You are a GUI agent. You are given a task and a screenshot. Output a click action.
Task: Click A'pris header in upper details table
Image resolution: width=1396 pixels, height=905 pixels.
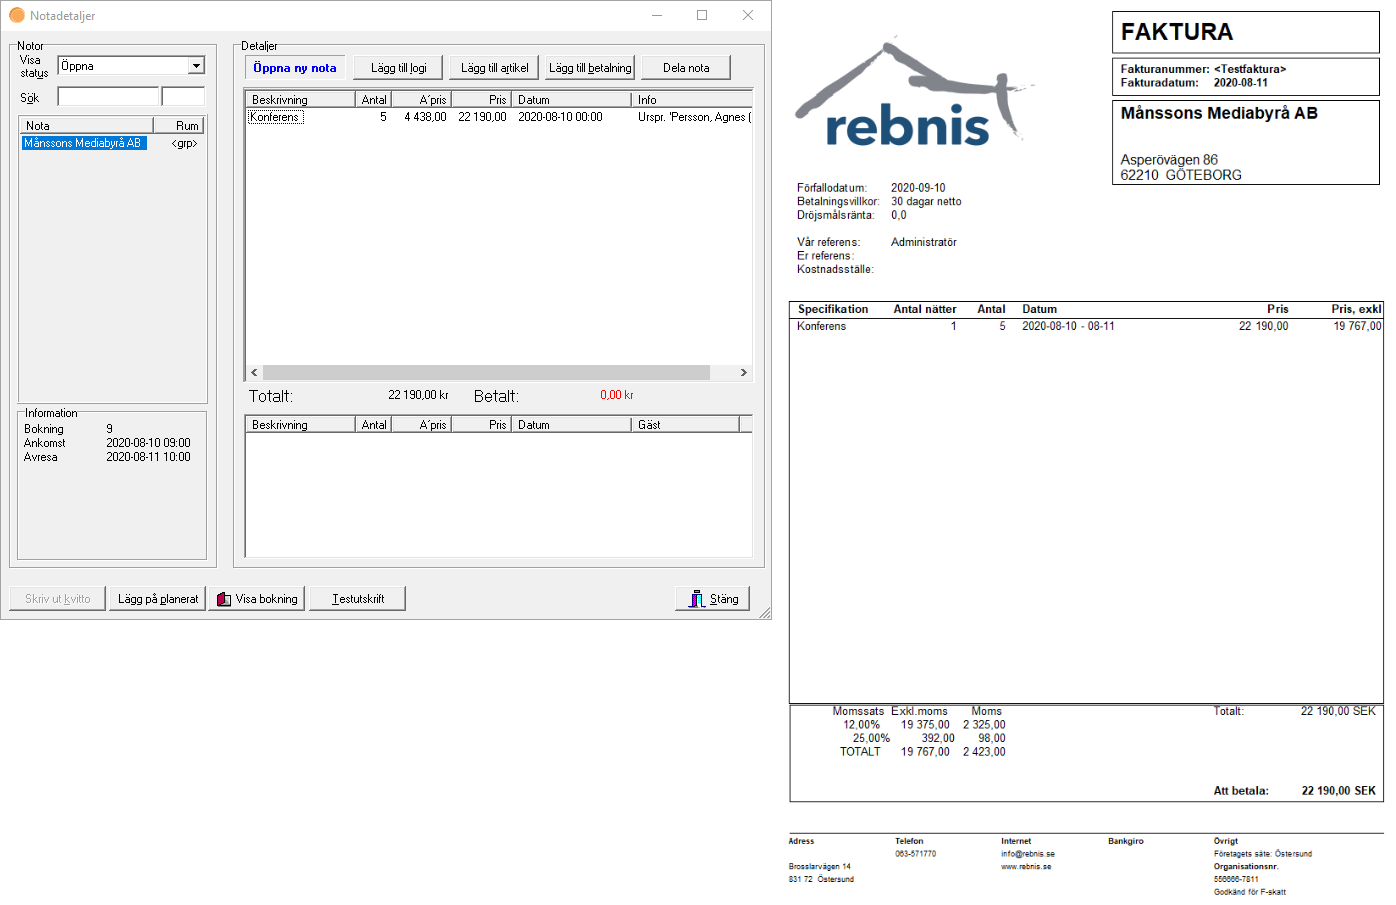[422, 100]
